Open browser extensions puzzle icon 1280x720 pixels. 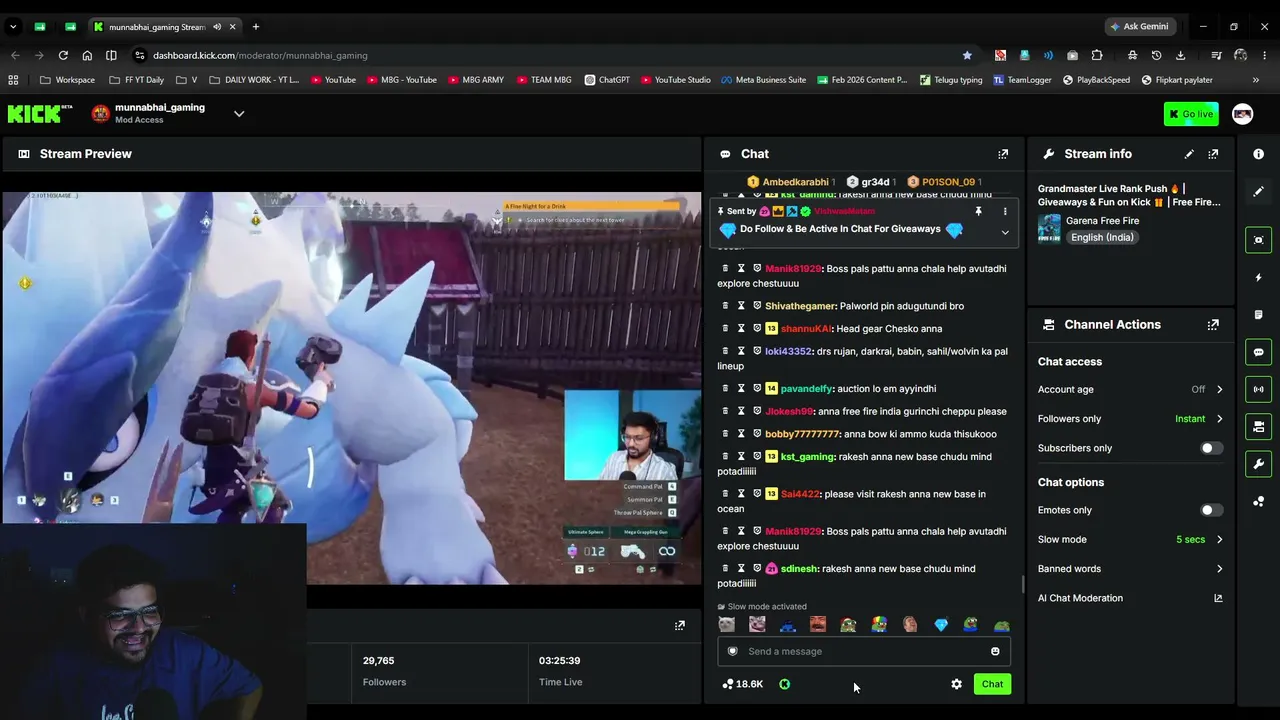(x=1097, y=56)
